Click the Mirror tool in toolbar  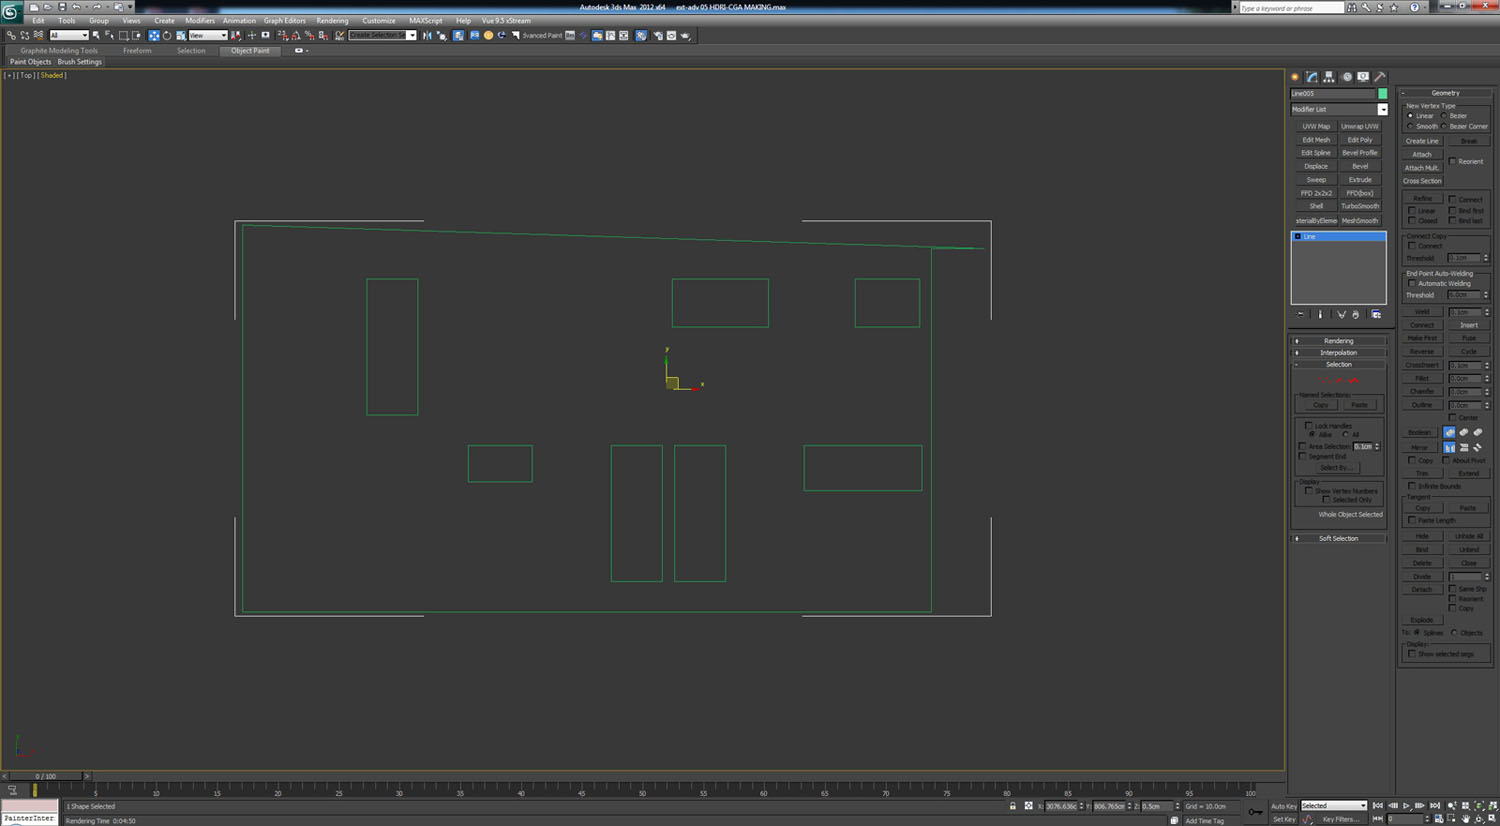427,35
